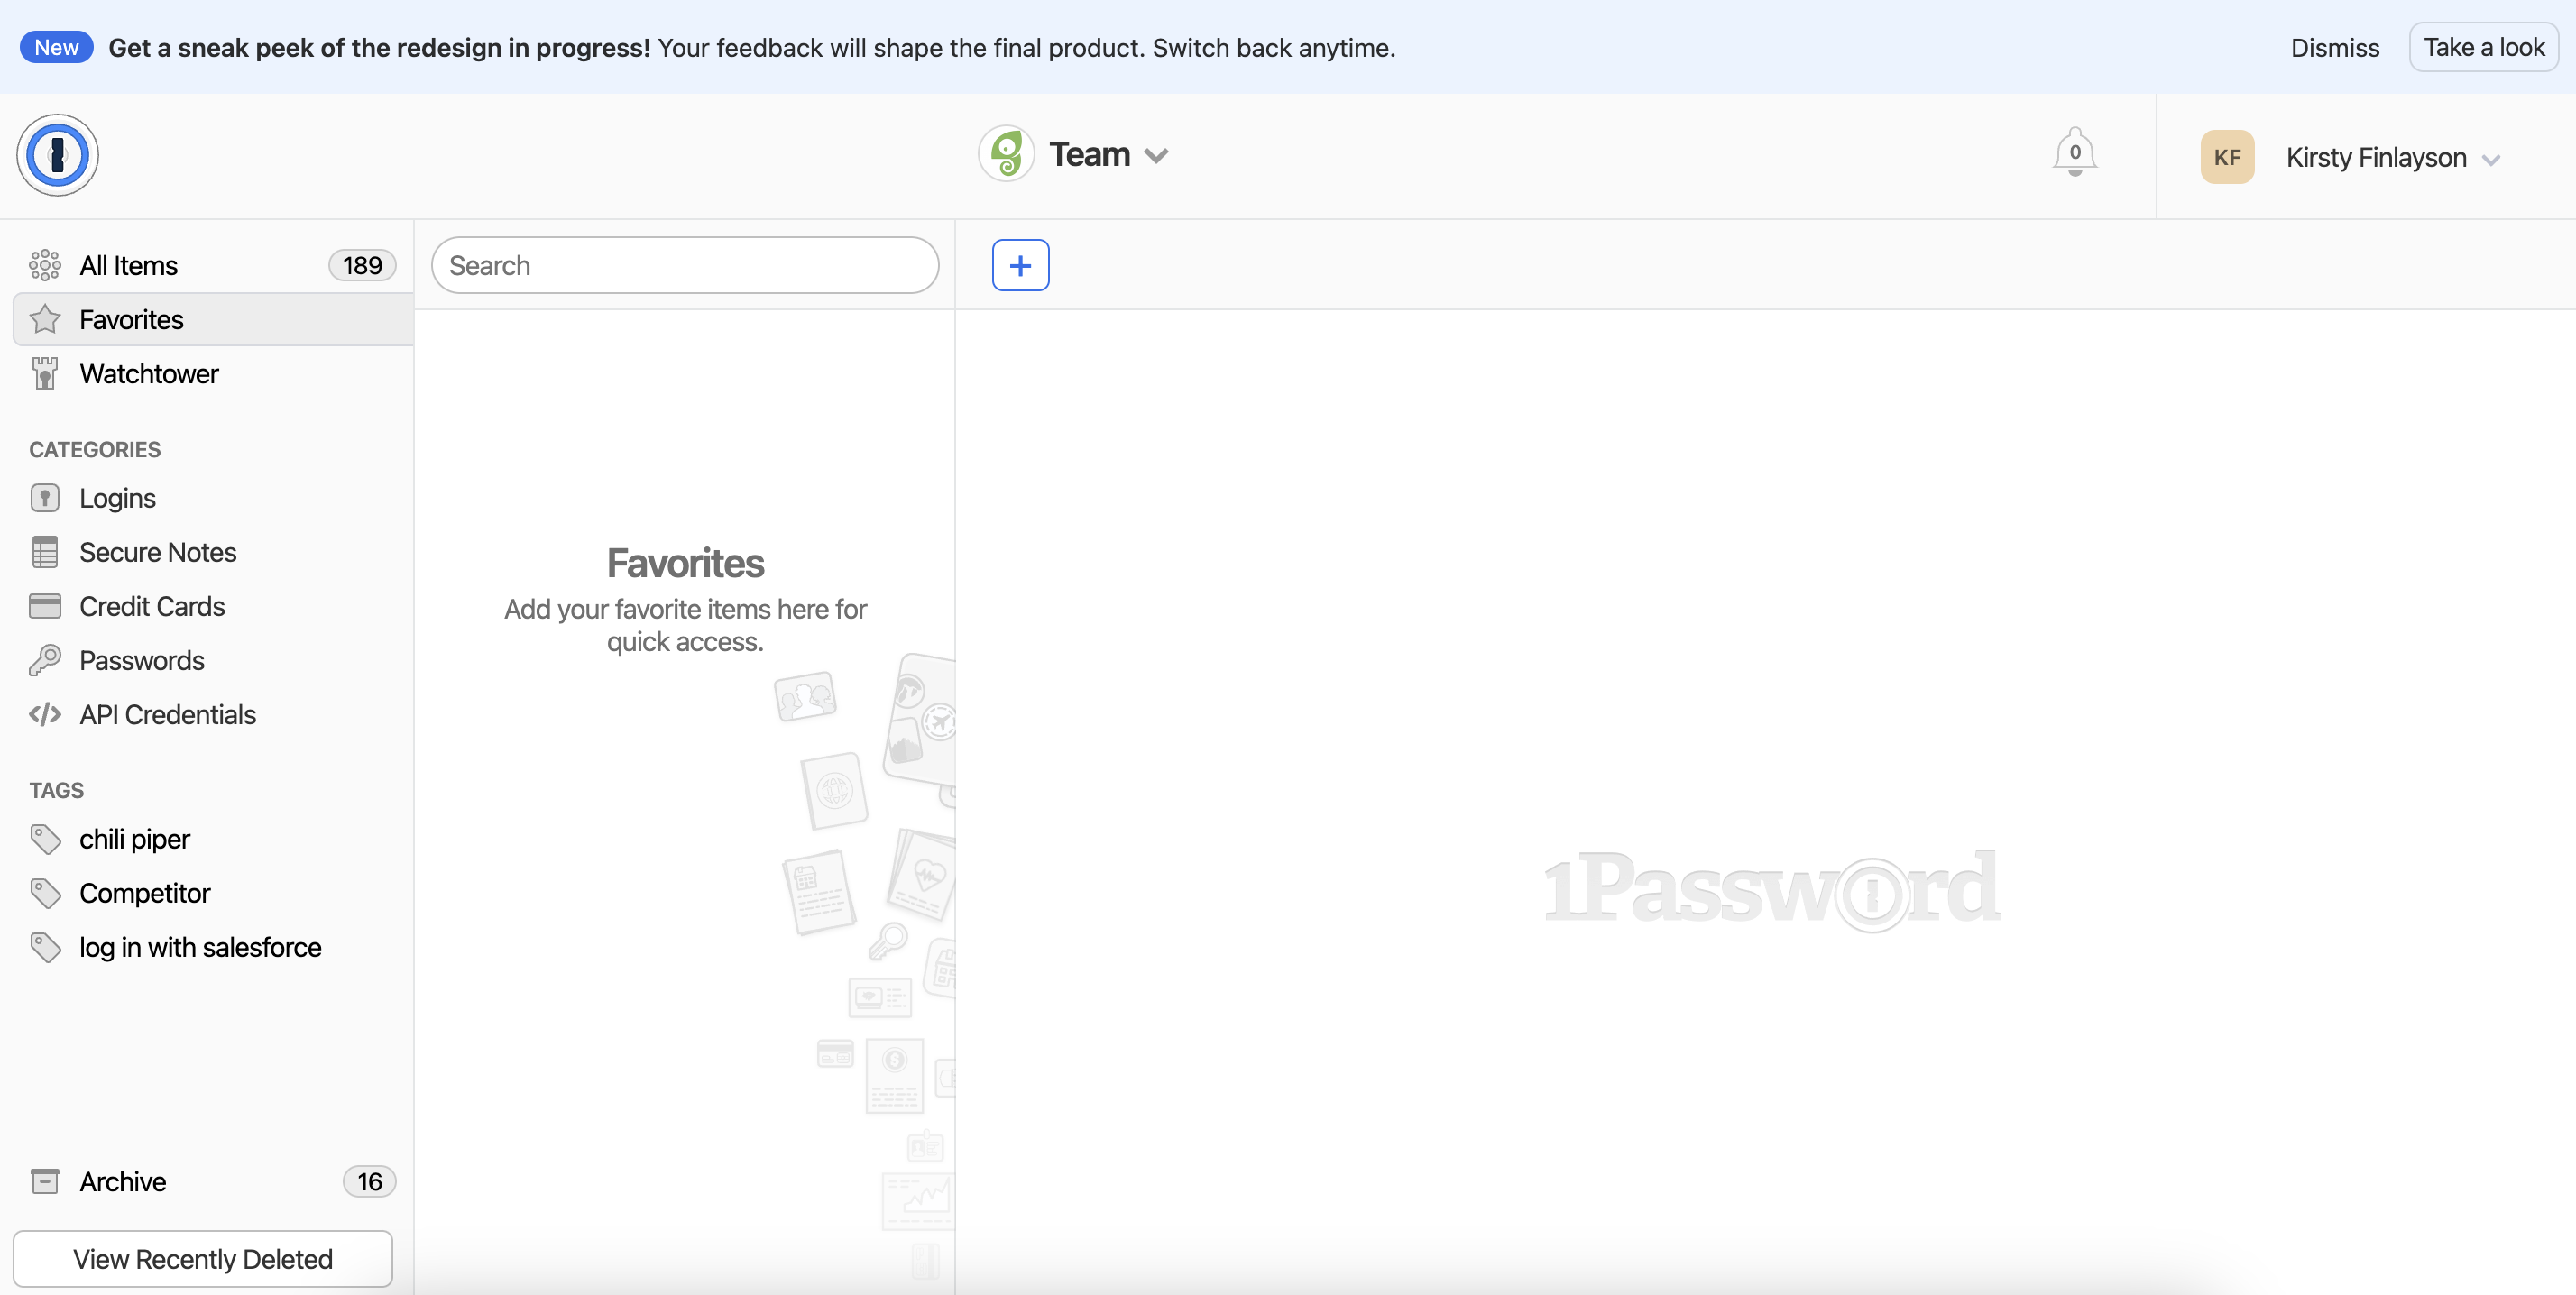Viewport: 2576px width, 1295px height.
Task: Click Take a look button
Action: click(x=2483, y=47)
